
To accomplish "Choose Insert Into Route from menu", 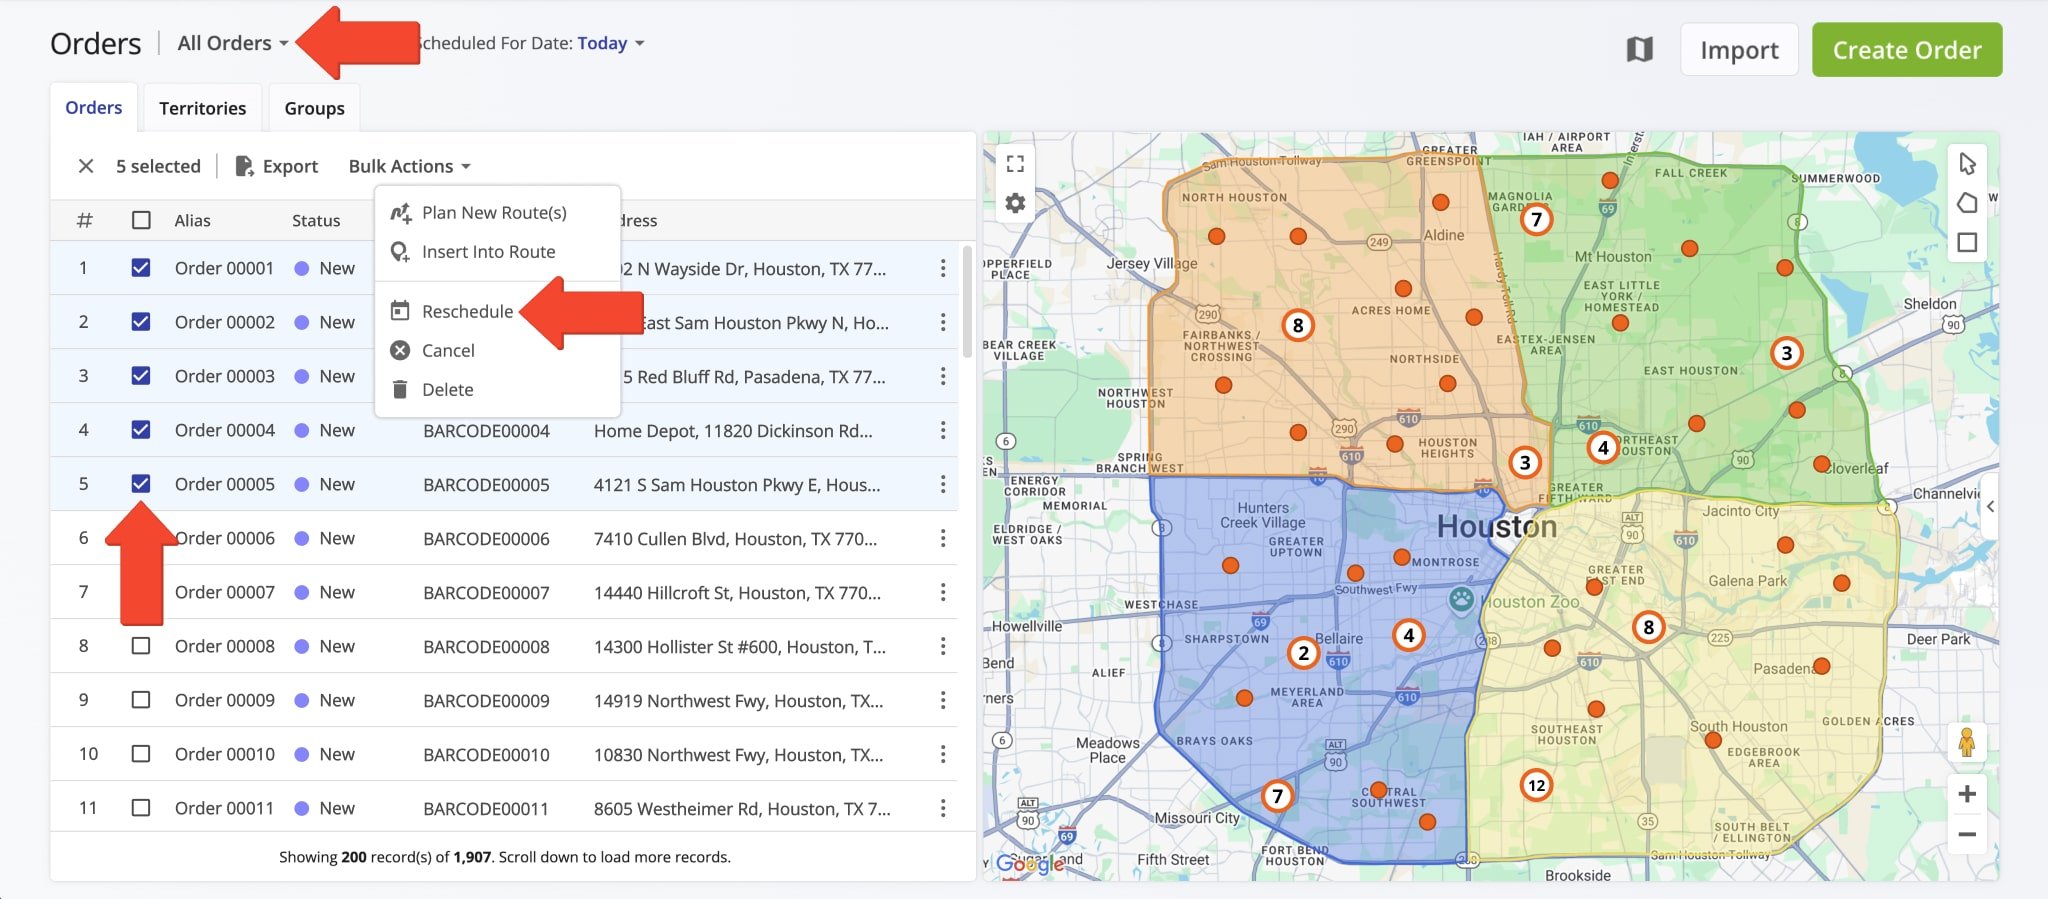I will pos(497,252).
